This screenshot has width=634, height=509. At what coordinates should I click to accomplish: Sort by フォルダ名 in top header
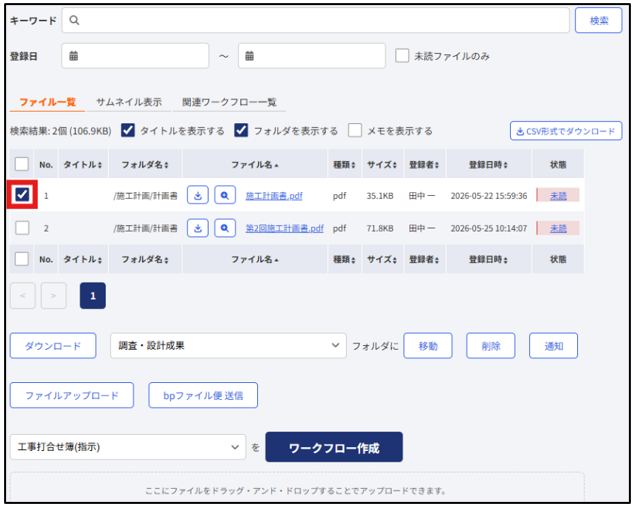(145, 165)
